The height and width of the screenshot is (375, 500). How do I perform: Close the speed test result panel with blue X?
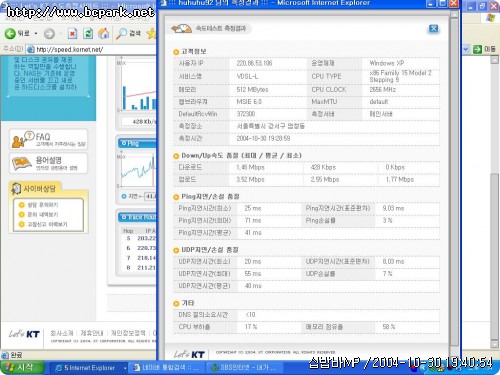click(x=433, y=29)
